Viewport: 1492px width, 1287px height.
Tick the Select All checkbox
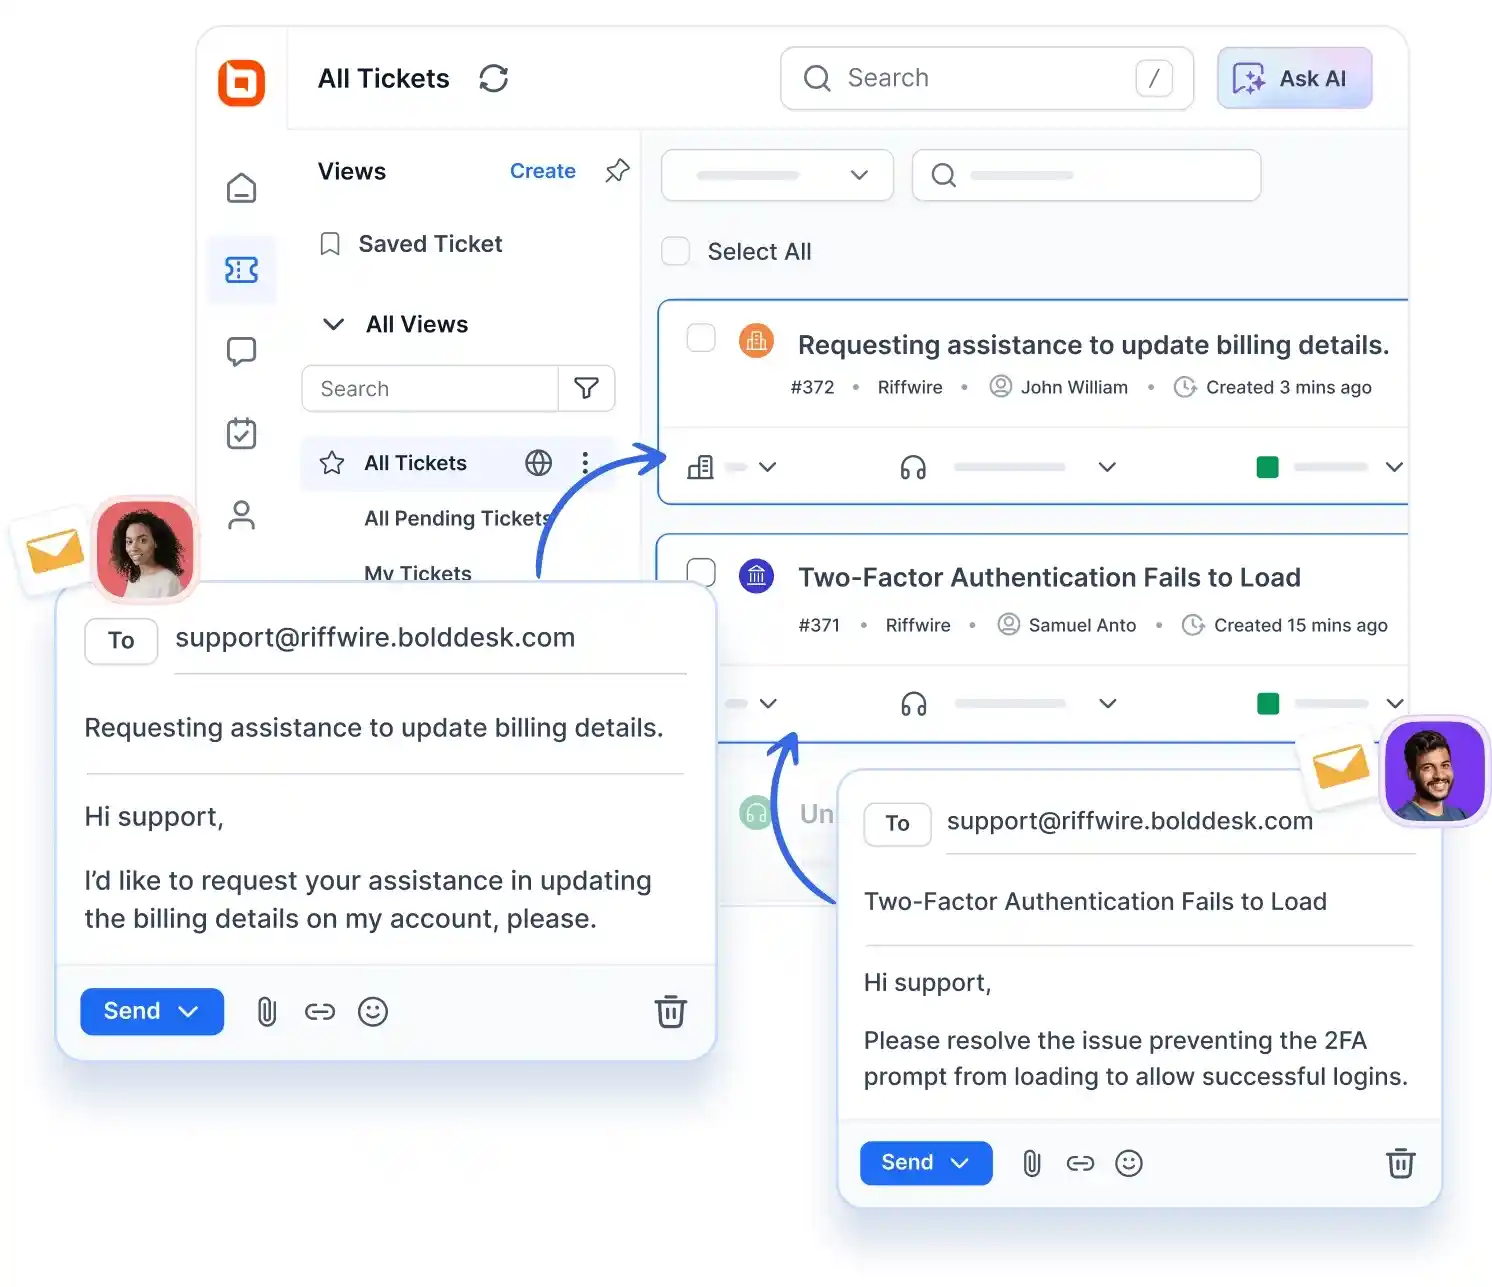(x=676, y=251)
